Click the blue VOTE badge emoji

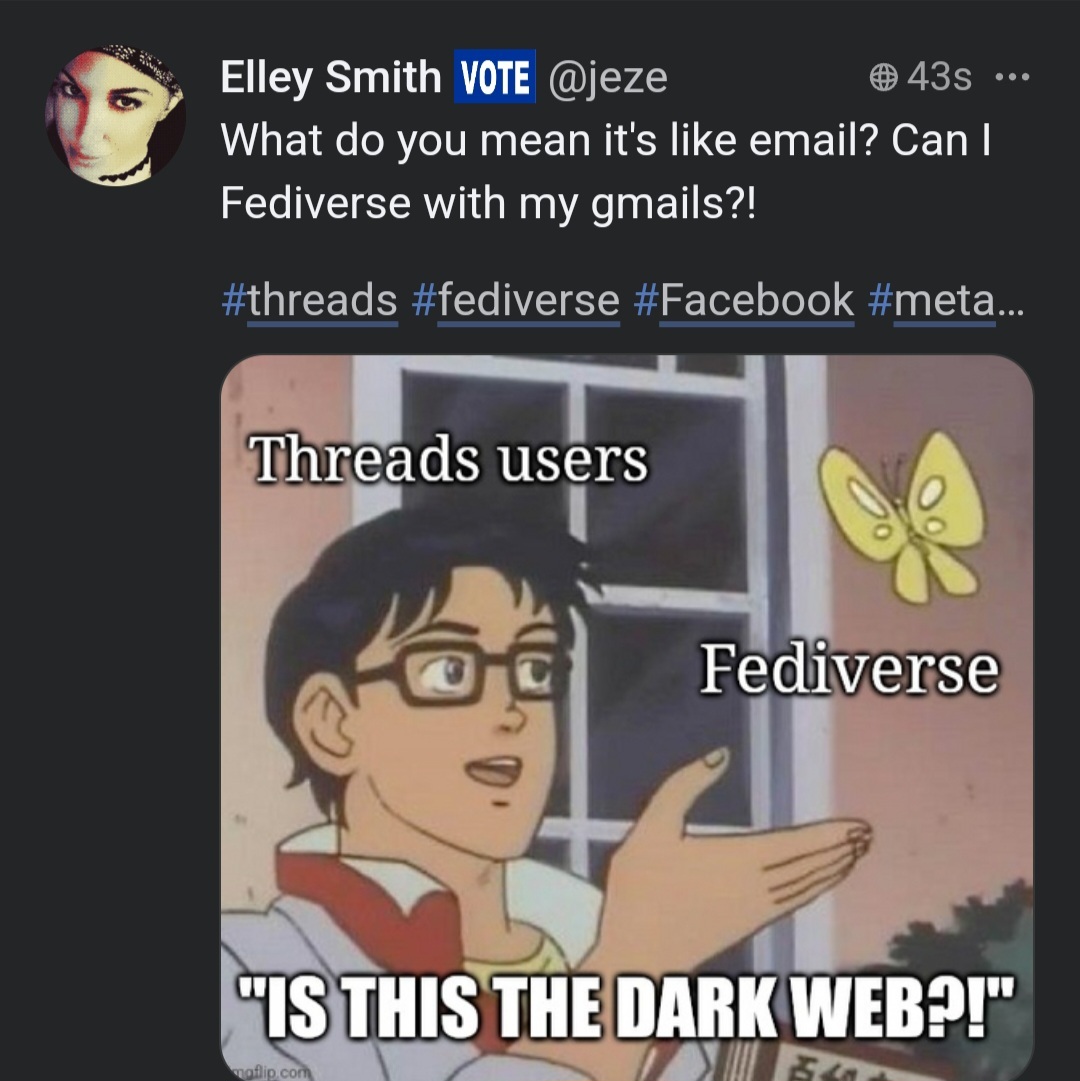pos(495,76)
